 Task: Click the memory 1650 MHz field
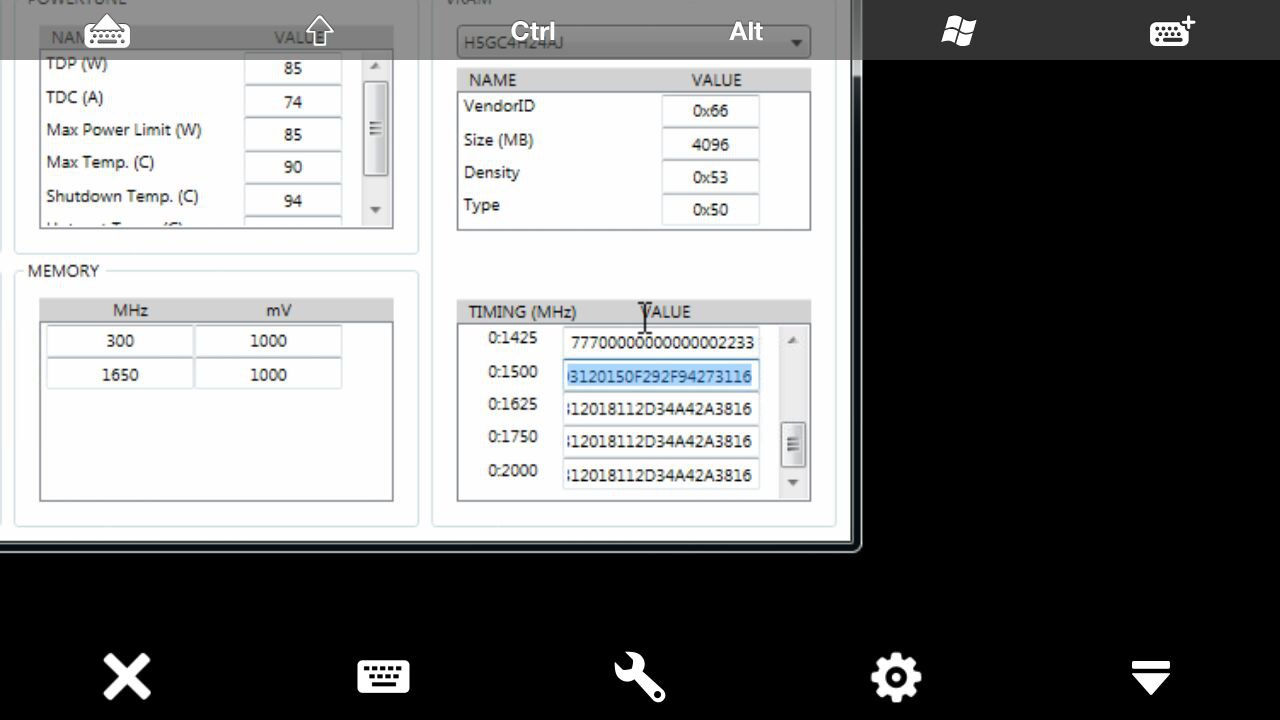tap(120, 374)
